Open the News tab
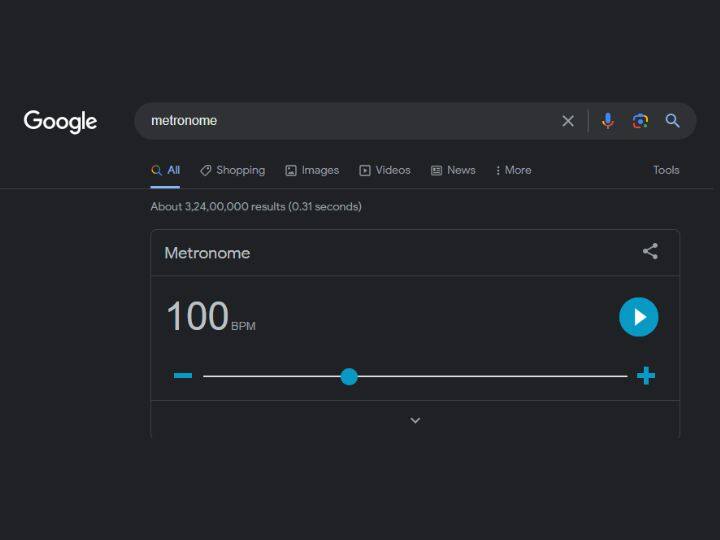This screenshot has width=720, height=540. click(453, 170)
